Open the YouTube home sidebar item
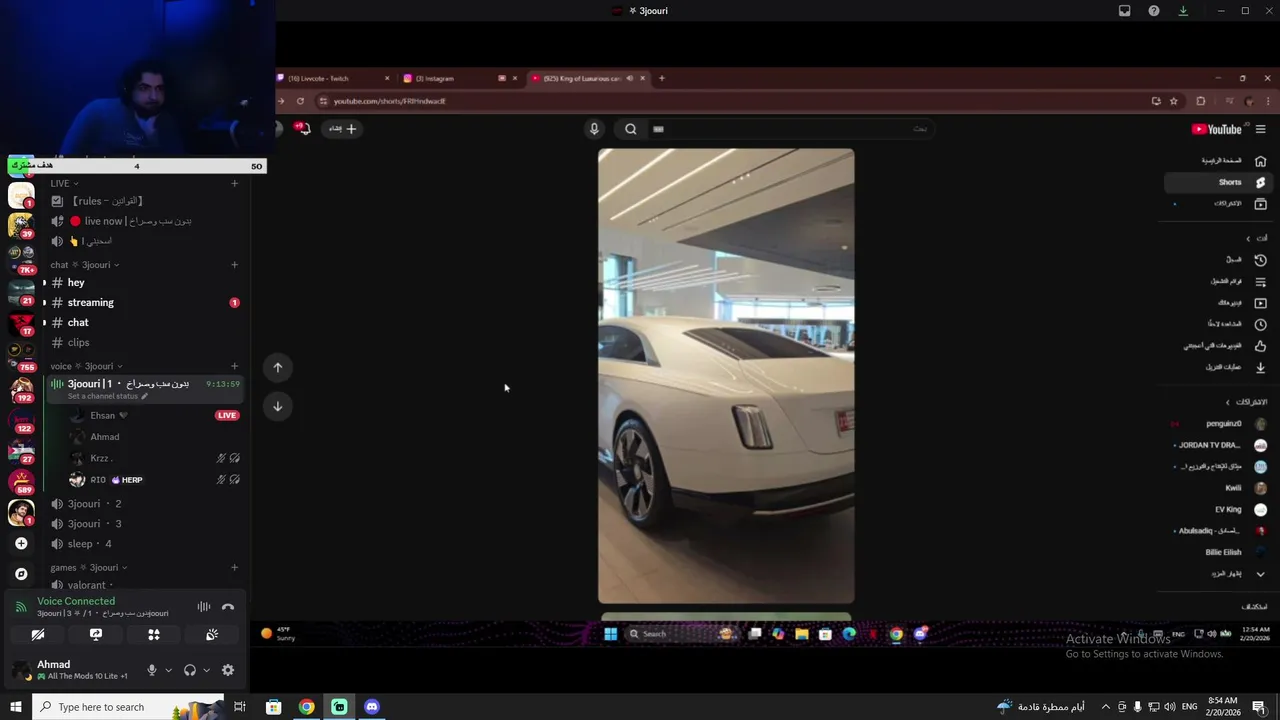 (1221, 160)
